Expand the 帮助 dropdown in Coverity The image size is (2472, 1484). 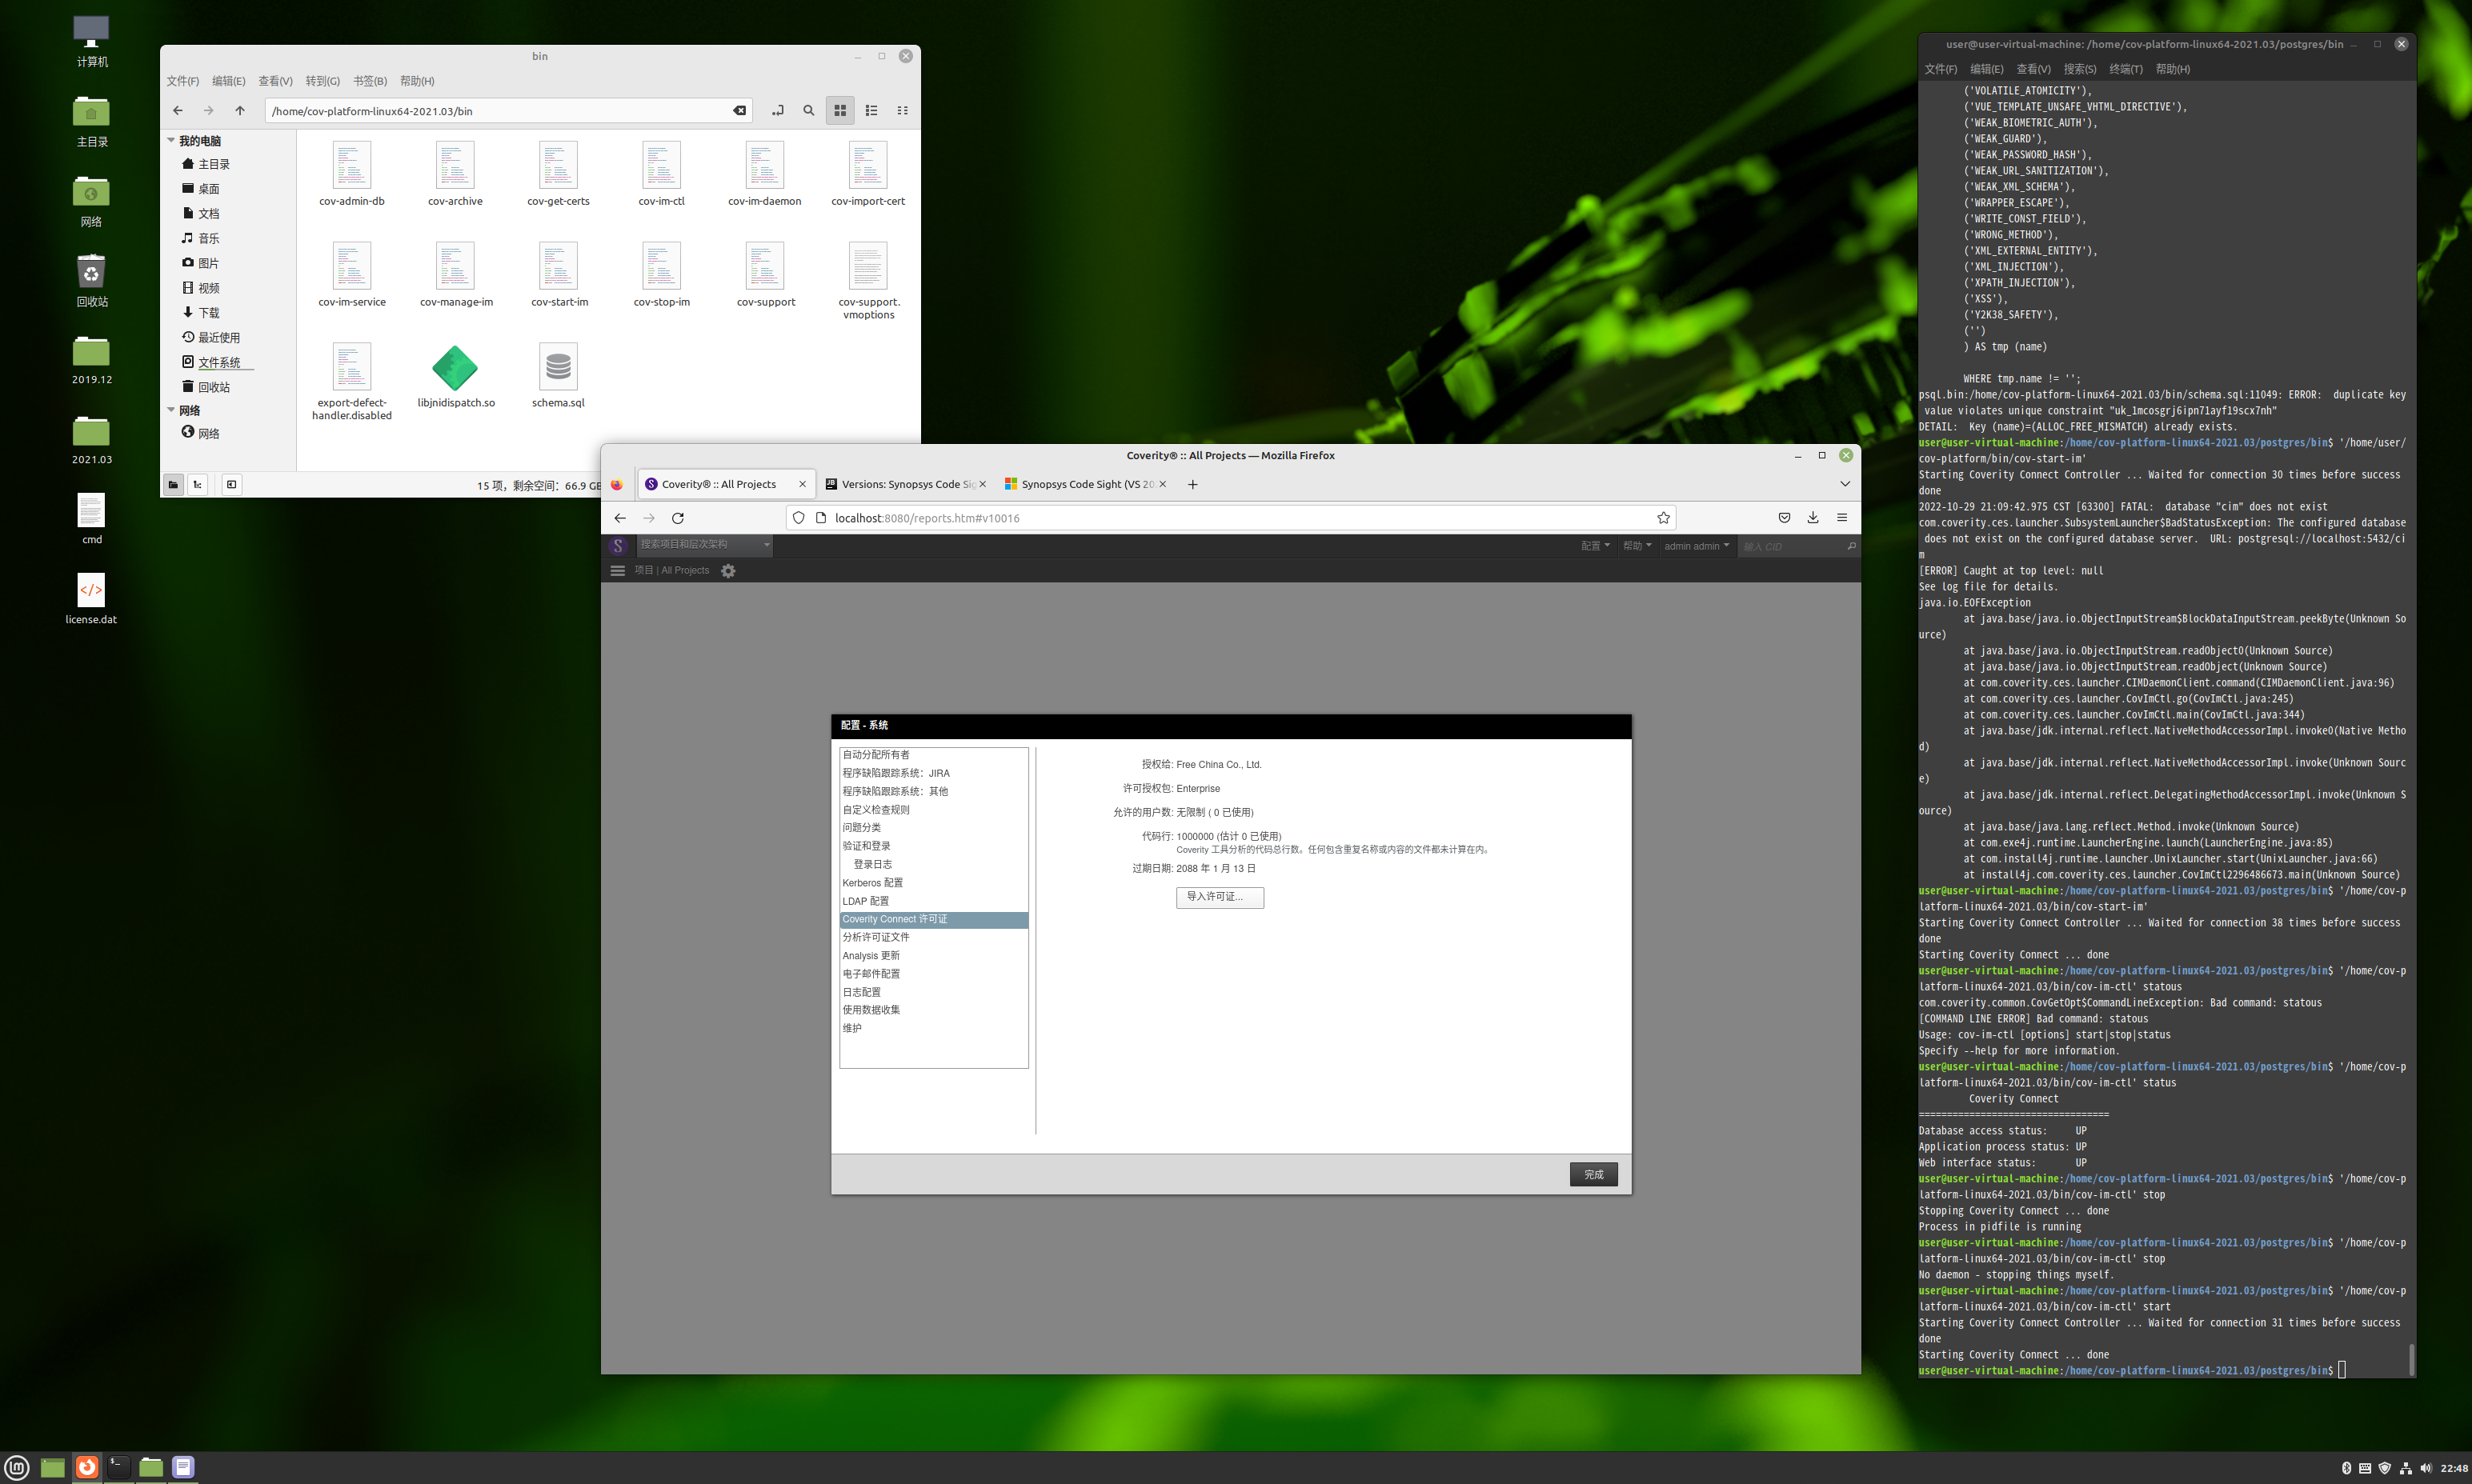[1637, 546]
